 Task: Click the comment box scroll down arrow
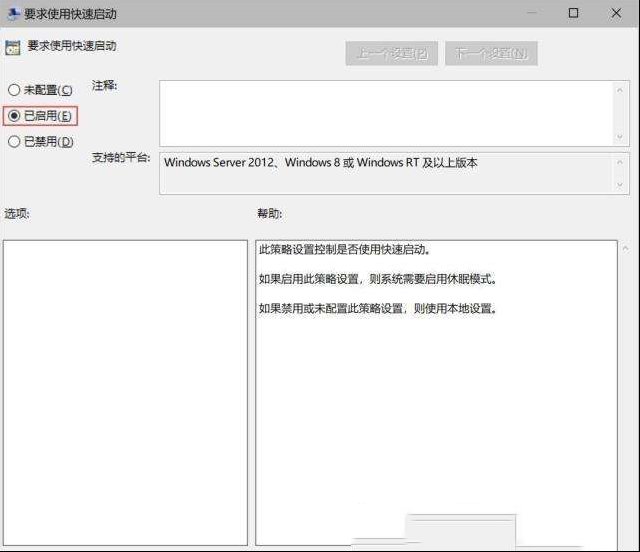(x=620, y=137)
